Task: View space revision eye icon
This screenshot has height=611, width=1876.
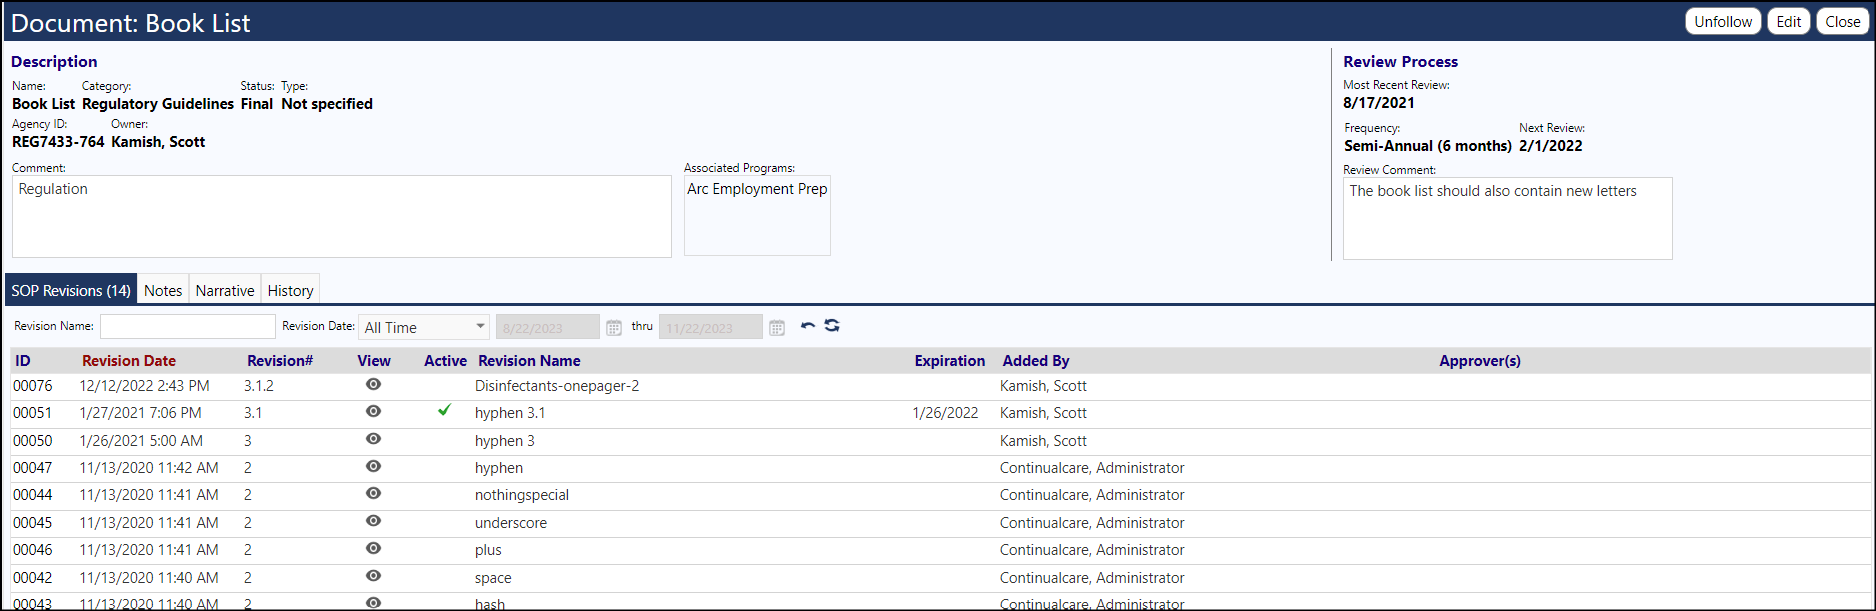Action: click(373, 576)
